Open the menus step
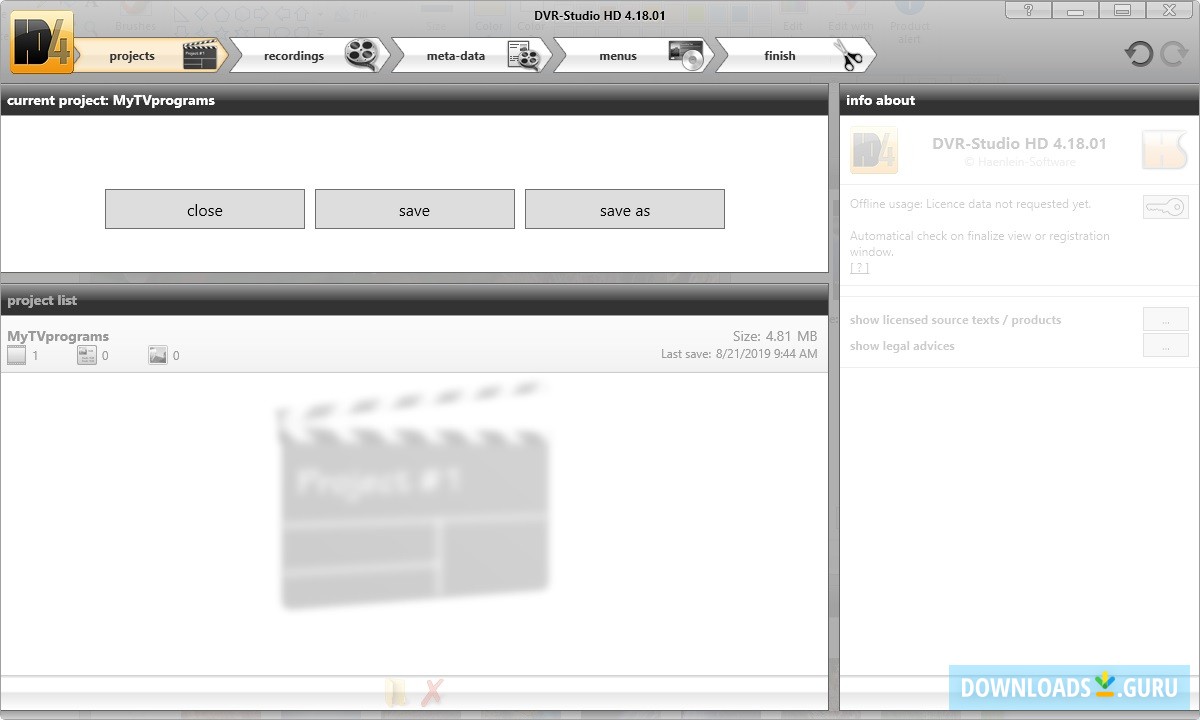 pos(634,55)
